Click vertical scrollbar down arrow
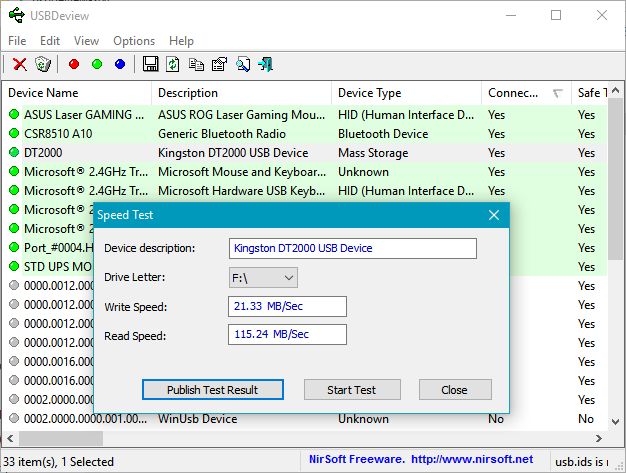Image resolution: width=626 pixels, height=473 pixels. pyautogui.click(x=615, y=422)
